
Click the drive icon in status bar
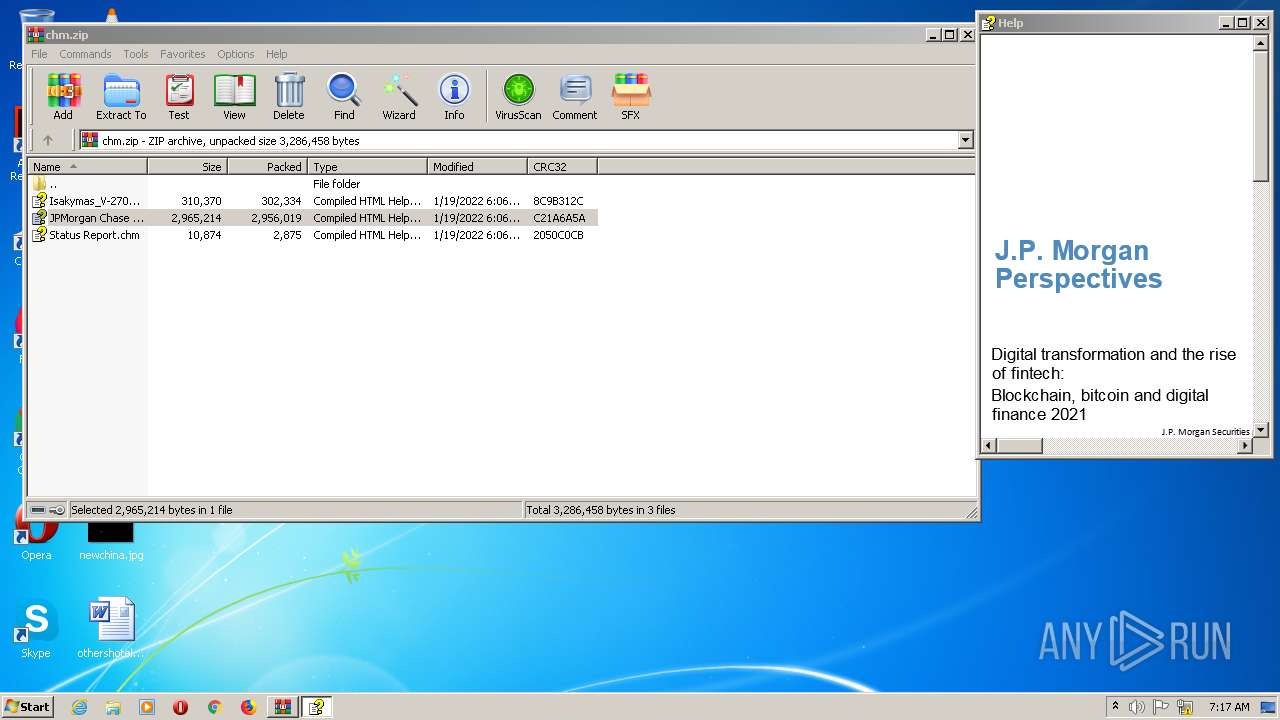[x=38, y=510]
